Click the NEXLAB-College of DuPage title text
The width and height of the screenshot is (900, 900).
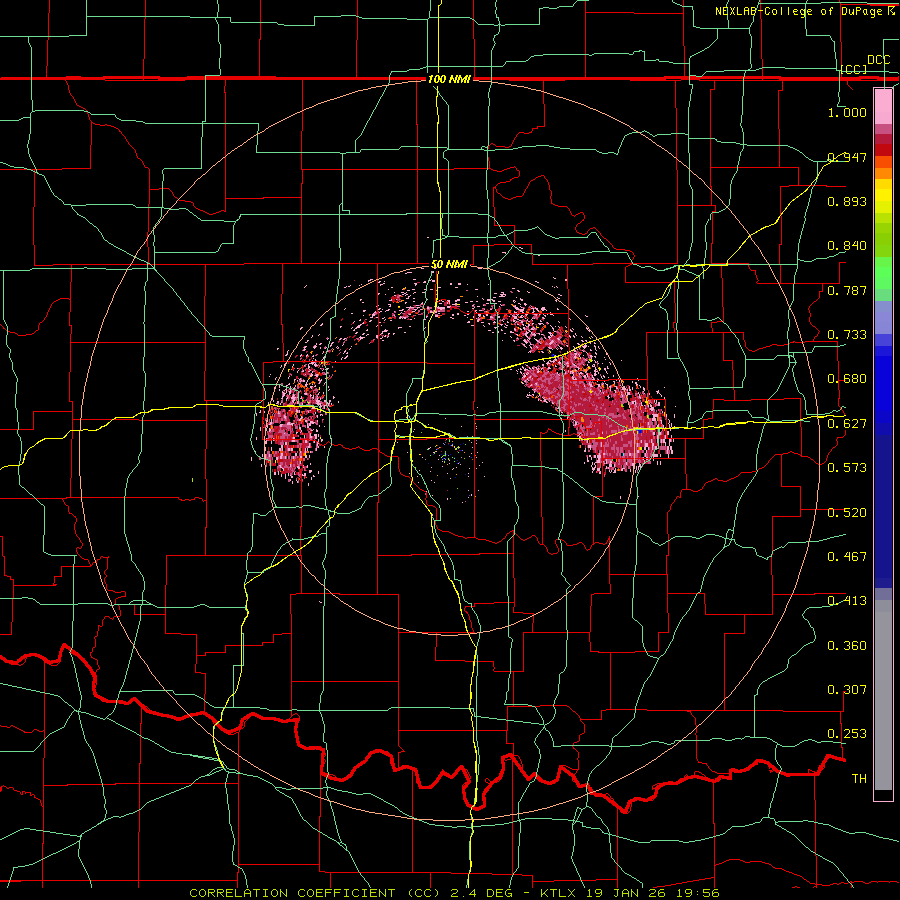click(x=801, y=11)
